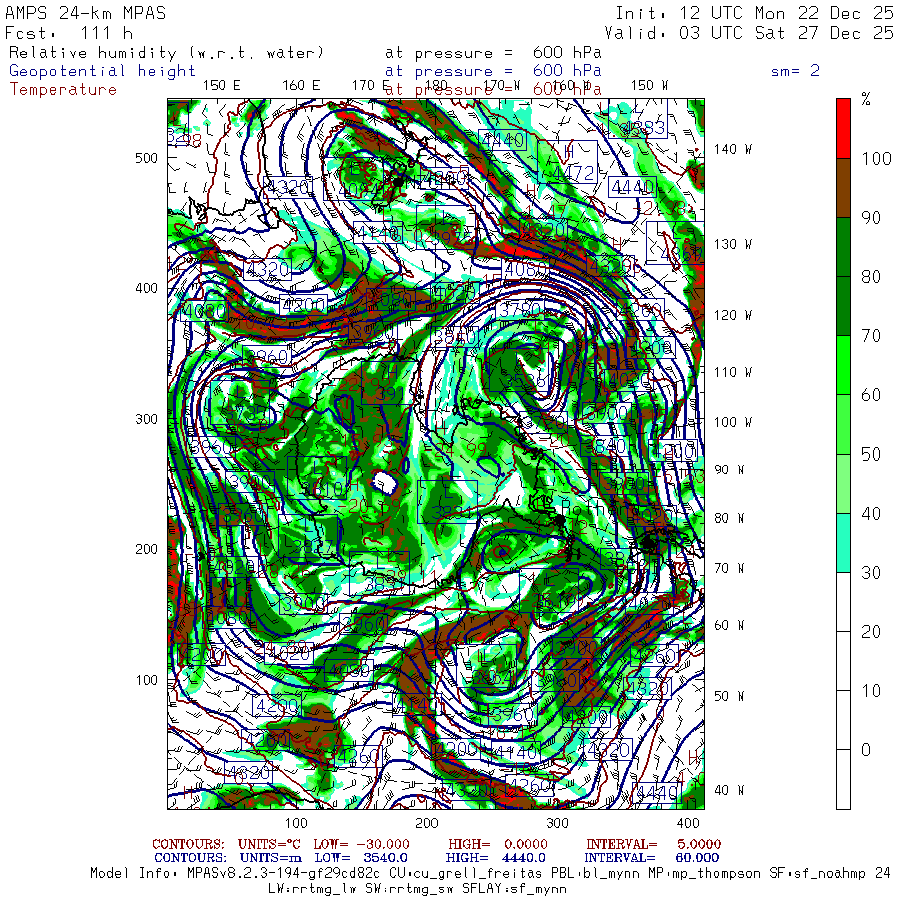The height and width of the screenshot is (900, 900).
Task: Click the red 'Temperature' label
Action: 63,90
